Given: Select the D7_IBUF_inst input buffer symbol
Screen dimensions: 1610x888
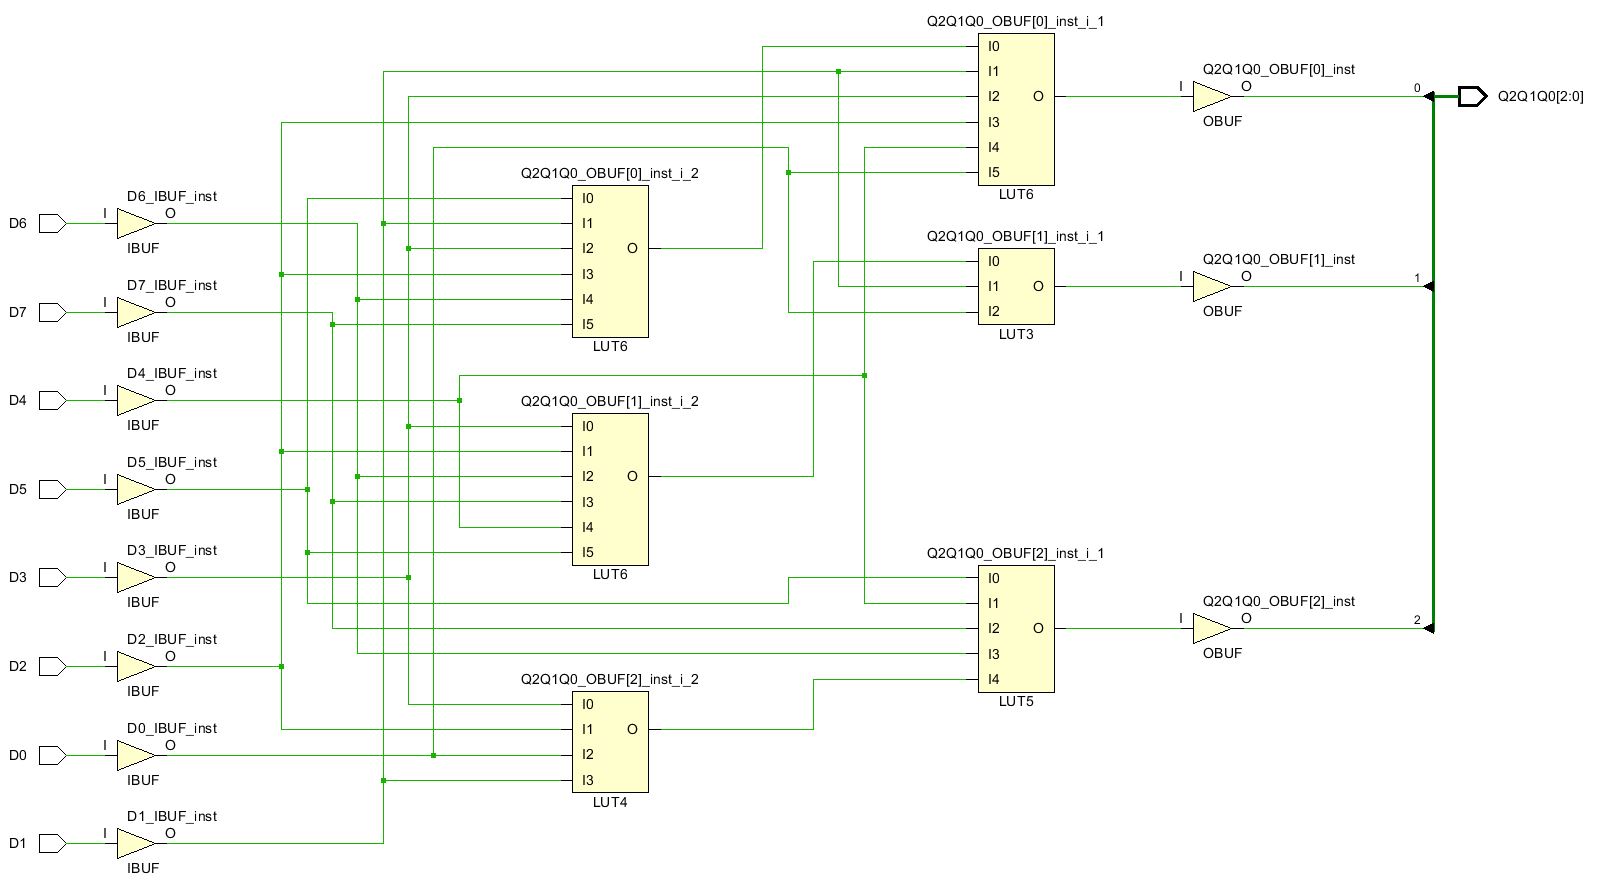Looking at the screenshot, I should 135,312.
